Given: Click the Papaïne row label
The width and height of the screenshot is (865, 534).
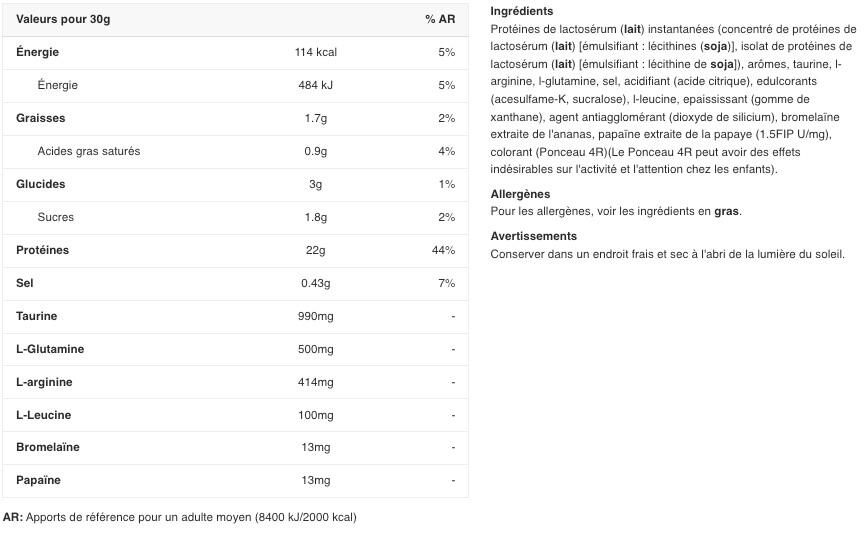Looking at the screenshot, I should pos(38,480).
